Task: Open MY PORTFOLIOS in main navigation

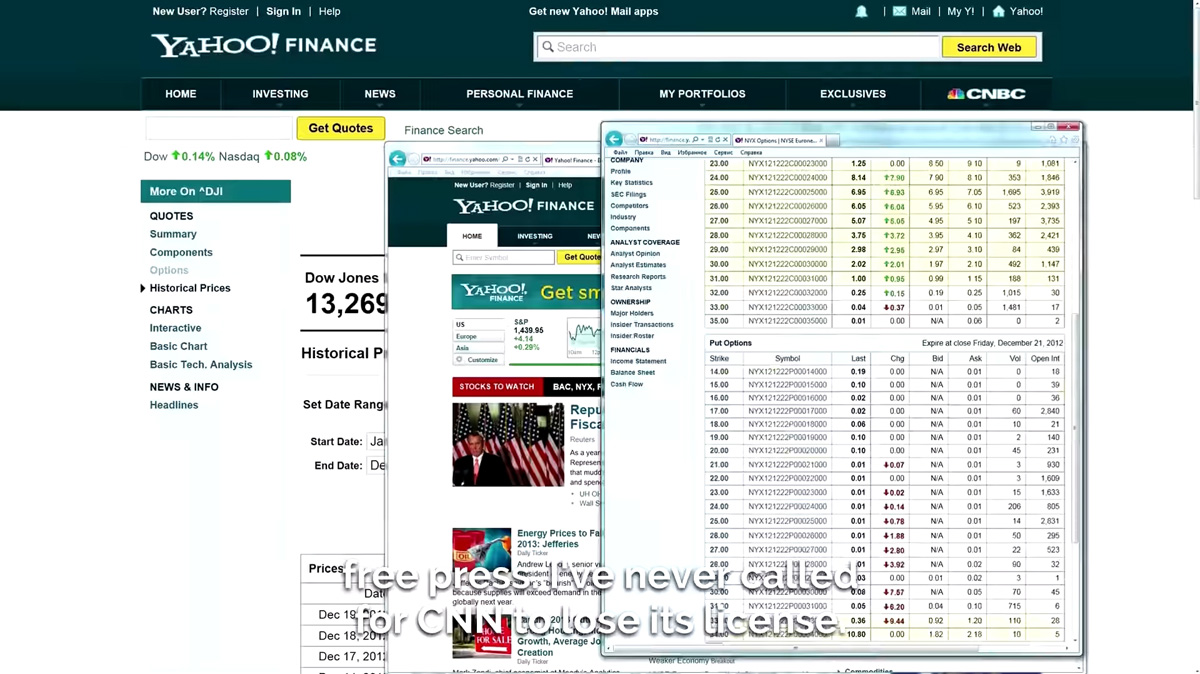Action: 702,94
